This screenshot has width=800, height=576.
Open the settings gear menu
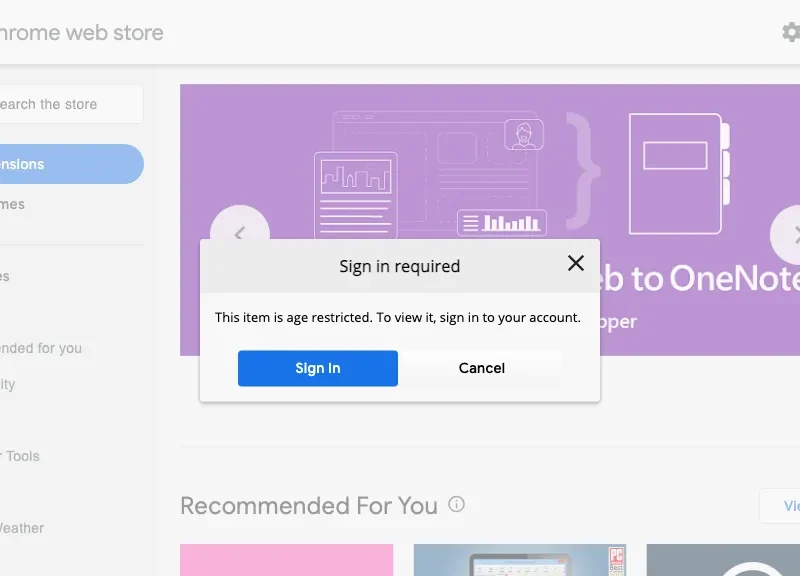pos(790,33)
